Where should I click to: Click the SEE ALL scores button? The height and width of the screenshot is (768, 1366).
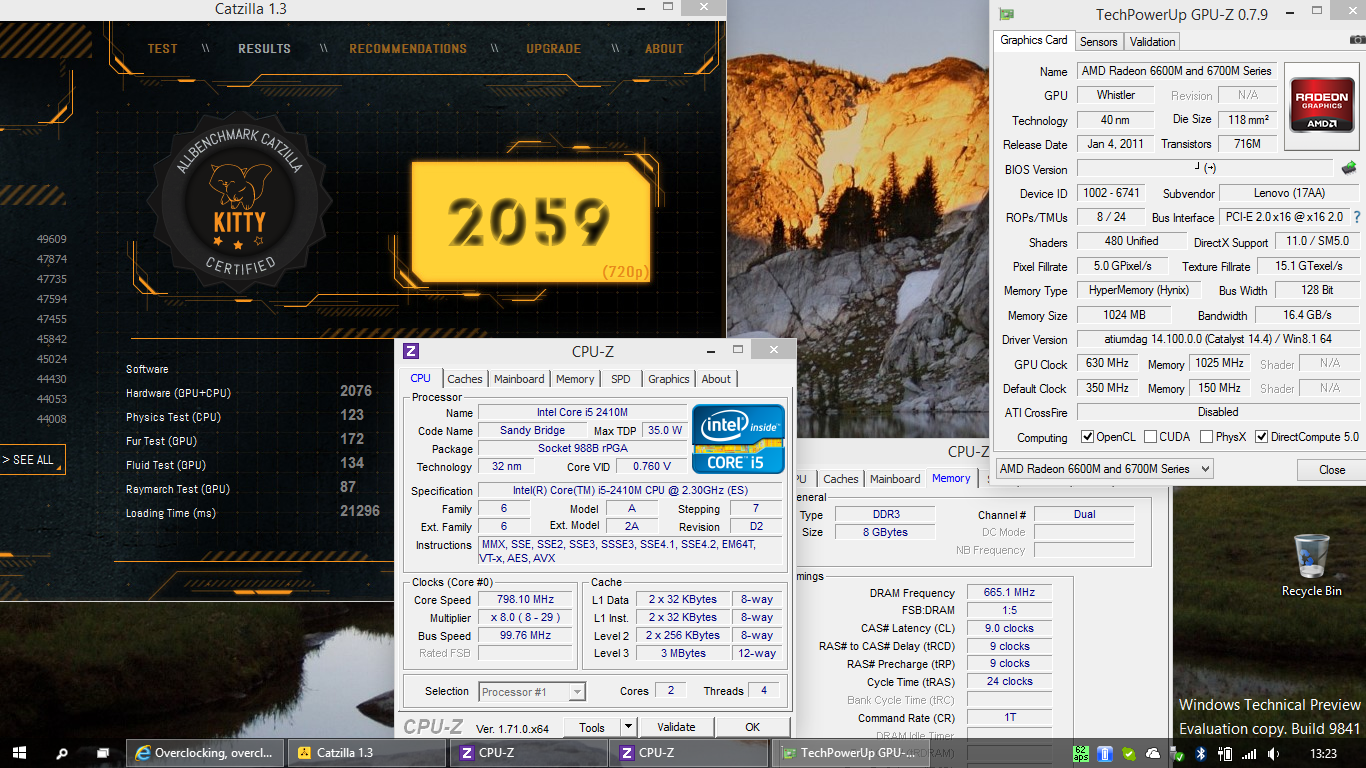(32, 460)
